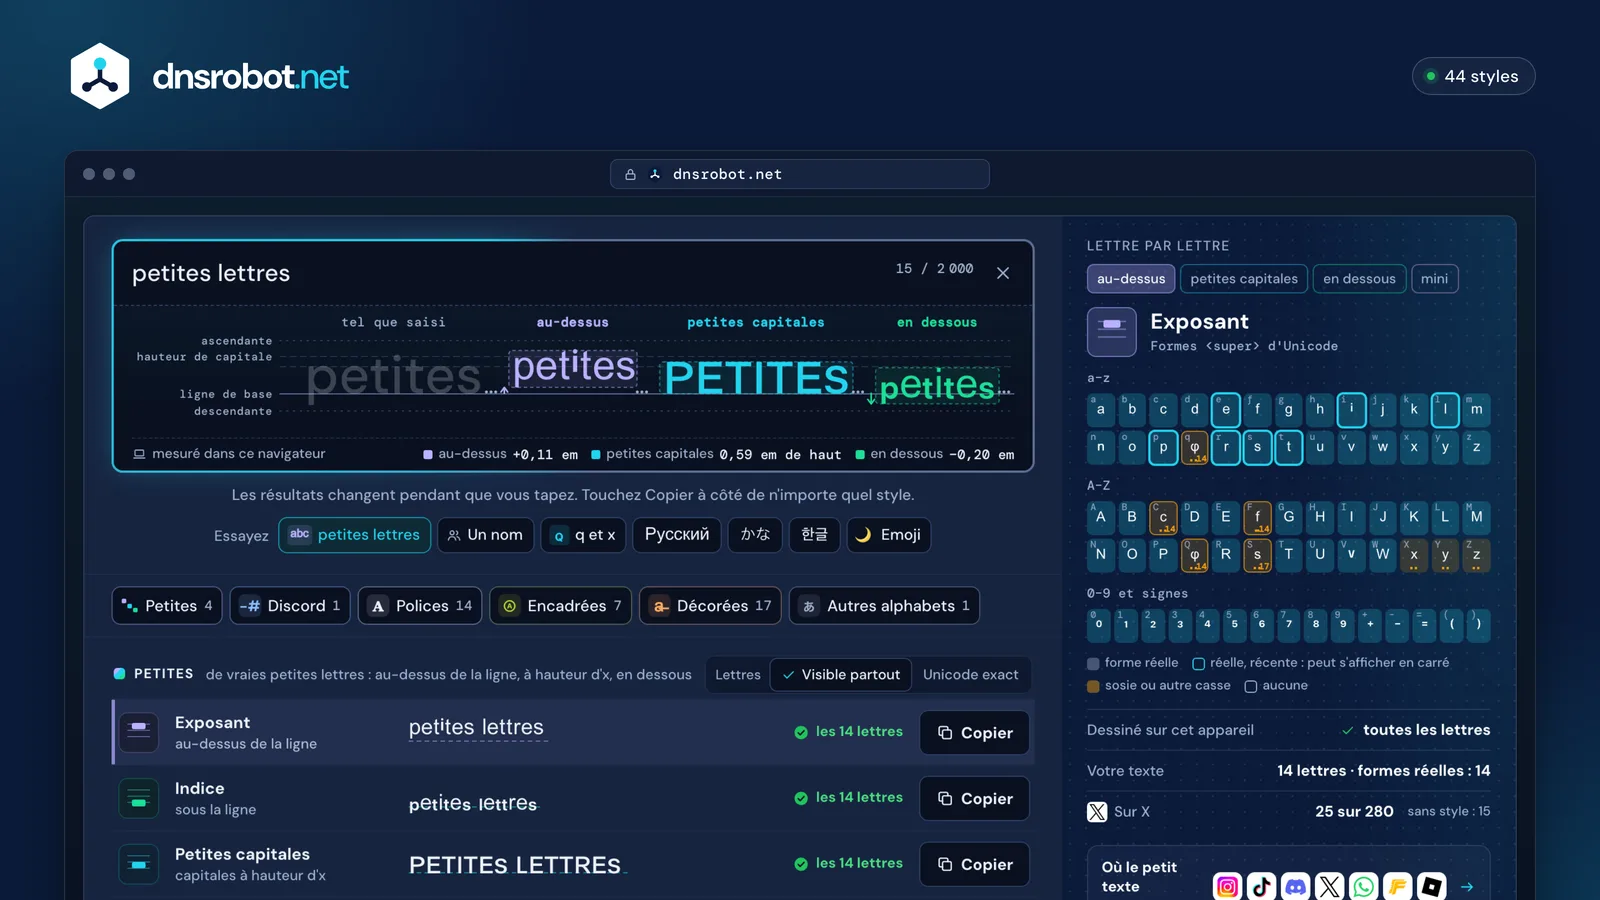Open the X app icon in footer card

1329,886
